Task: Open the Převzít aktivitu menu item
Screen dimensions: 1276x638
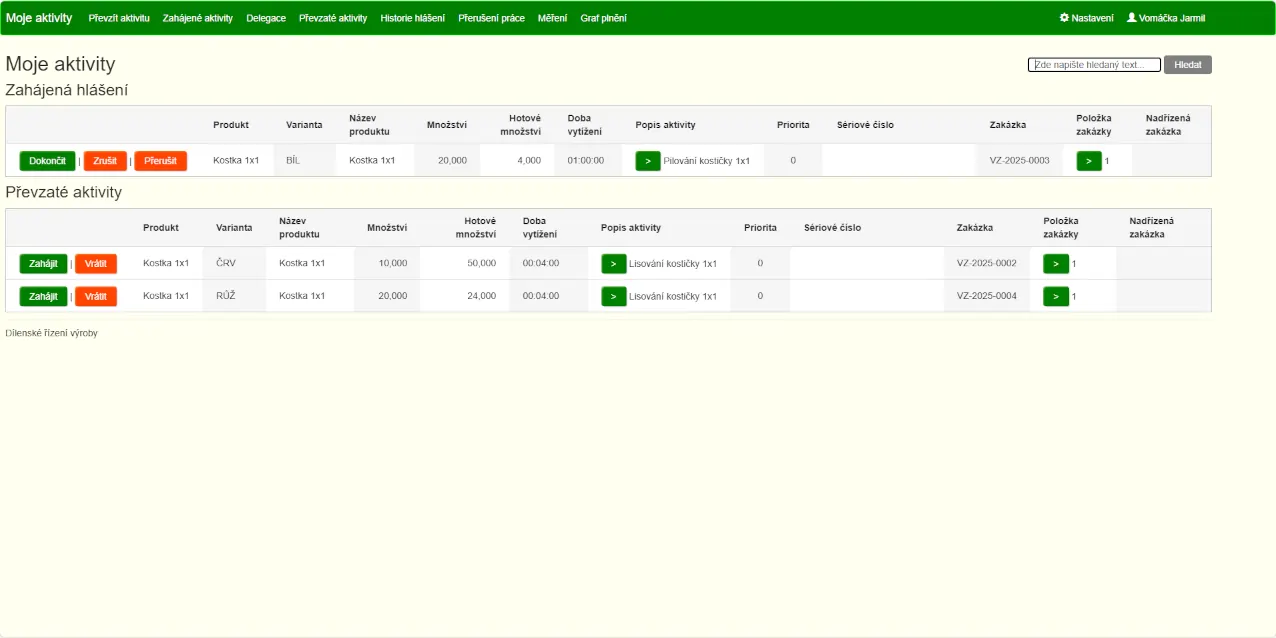Action: point(119,18)
